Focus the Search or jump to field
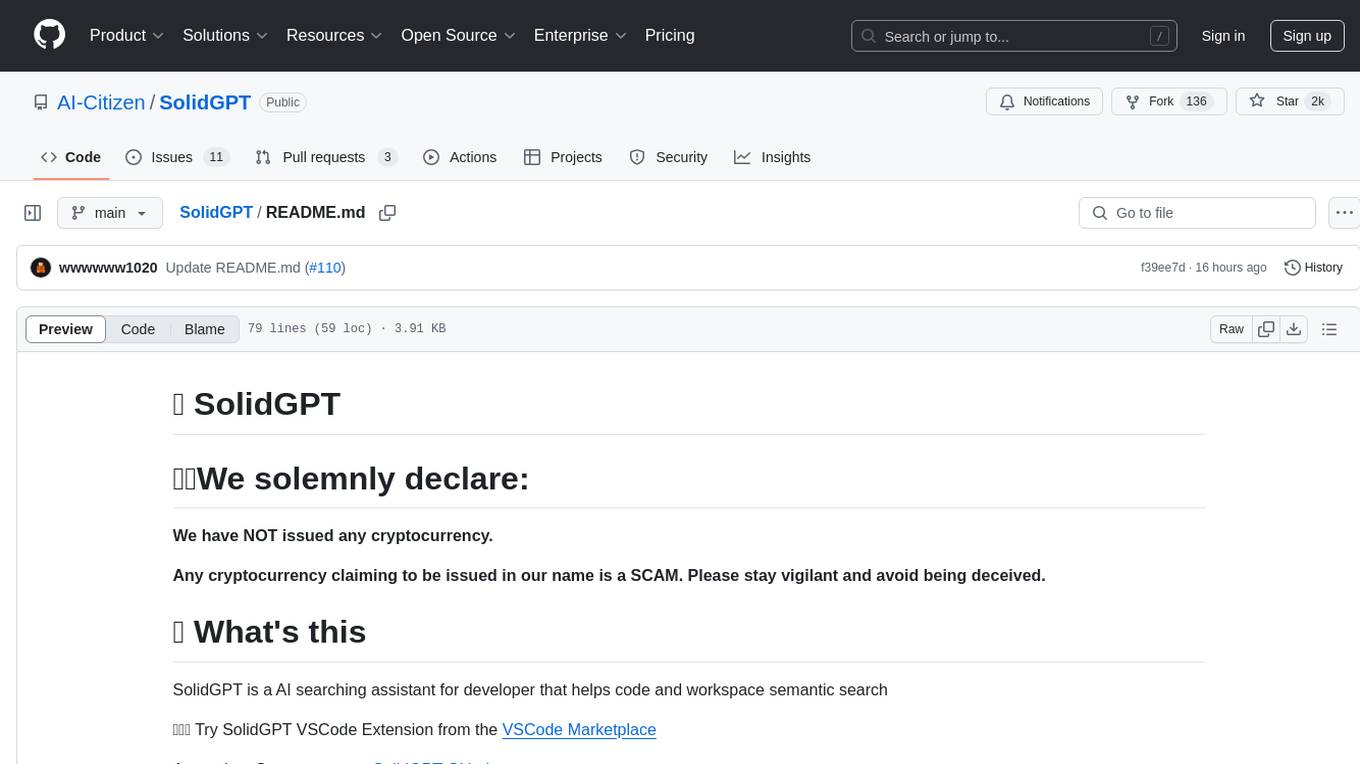Viewport: 1360px width, 764px height. (x=1014, y=36)
